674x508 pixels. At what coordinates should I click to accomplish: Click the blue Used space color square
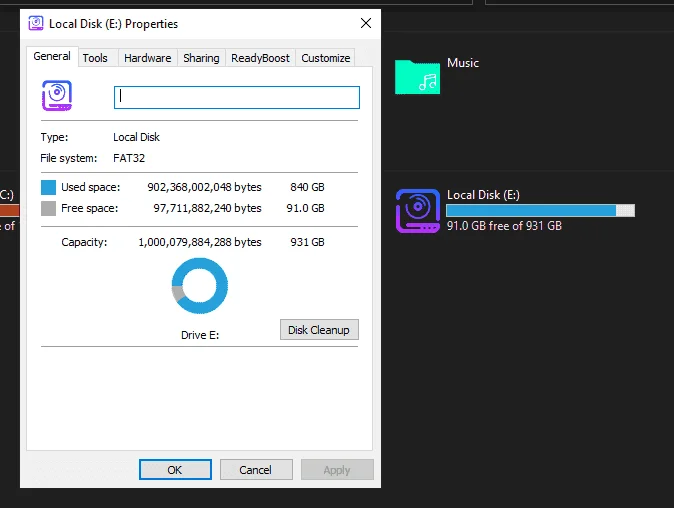pyautogui.click(x=48, y=187)
